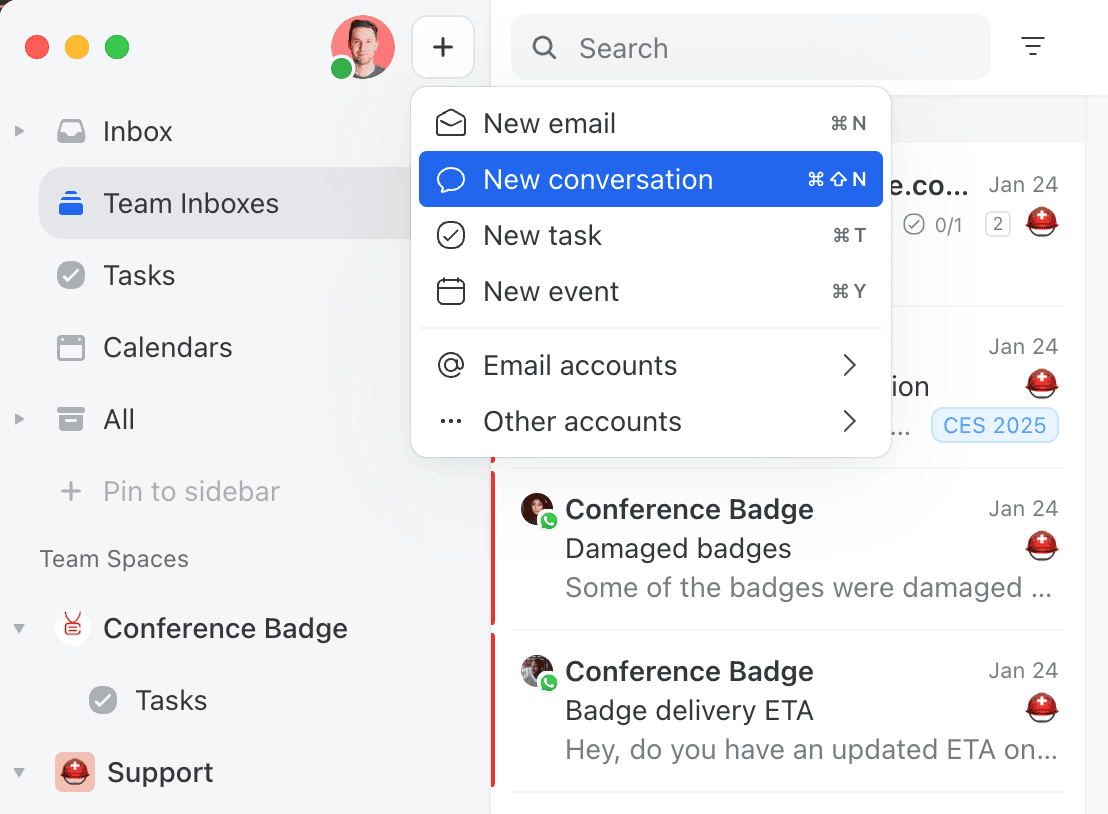Open Conference Badge team space
The height and width of the screenshot is (814, 1108).
[225, 628]
